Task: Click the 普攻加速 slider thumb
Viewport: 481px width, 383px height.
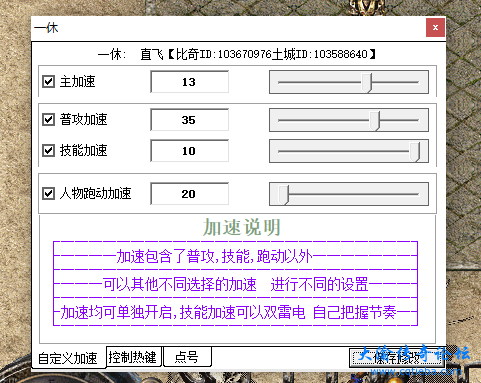Action: coord(375,120)
